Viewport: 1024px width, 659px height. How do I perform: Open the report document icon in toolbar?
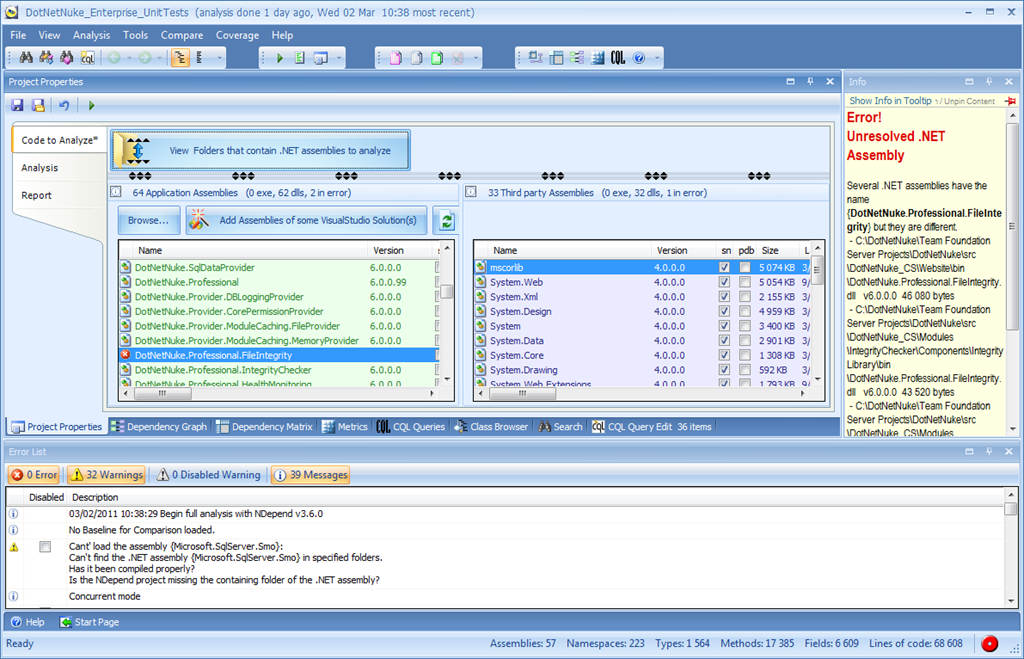click(x=300, y=58)
